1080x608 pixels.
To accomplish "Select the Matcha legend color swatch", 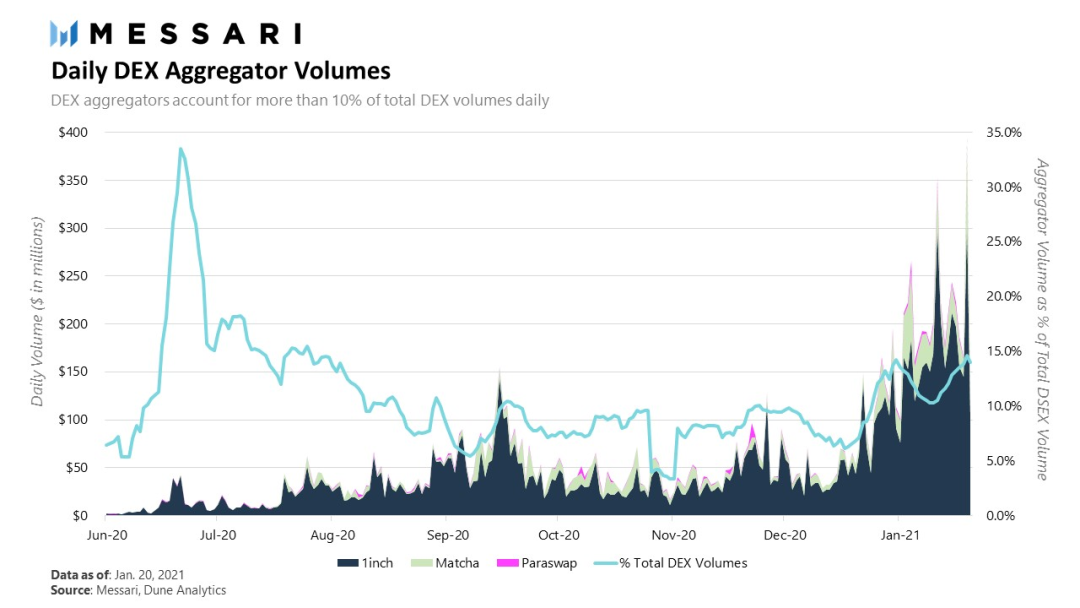I will tap(422, 563).
